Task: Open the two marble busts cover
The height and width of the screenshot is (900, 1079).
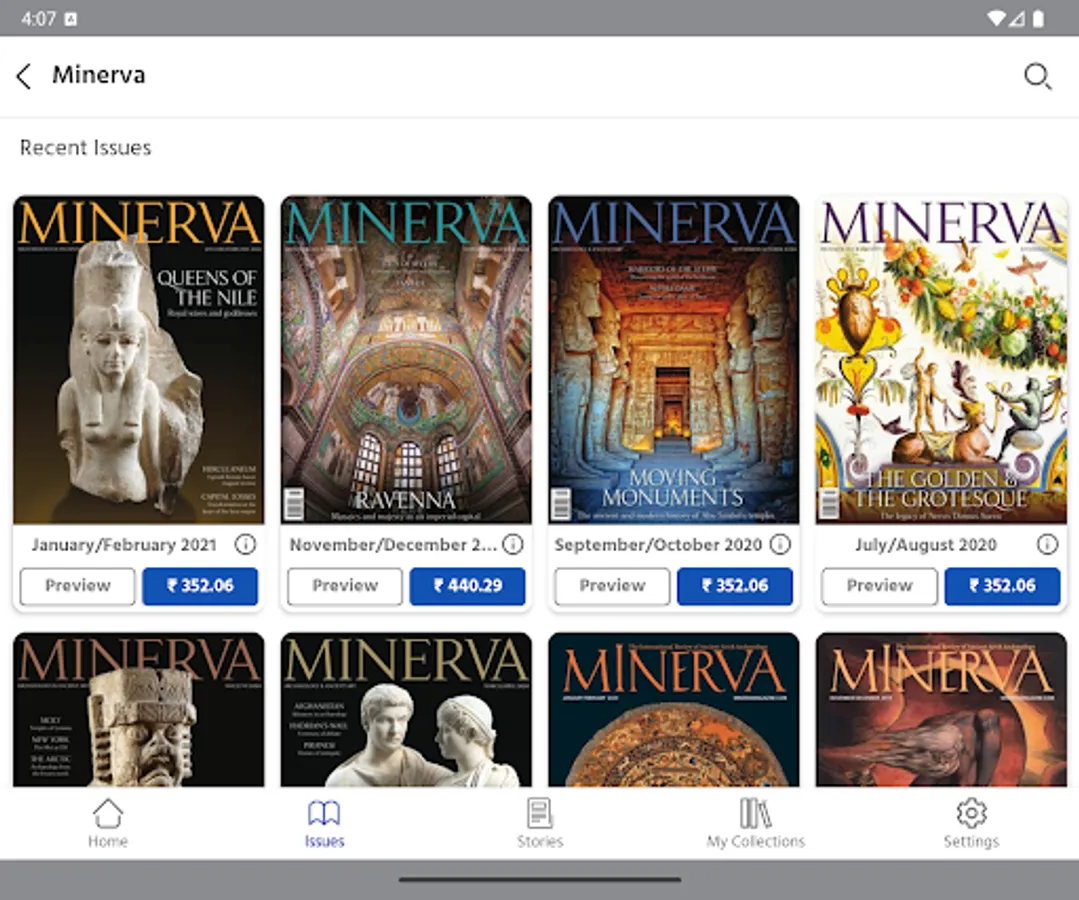Action: point(406,710)
